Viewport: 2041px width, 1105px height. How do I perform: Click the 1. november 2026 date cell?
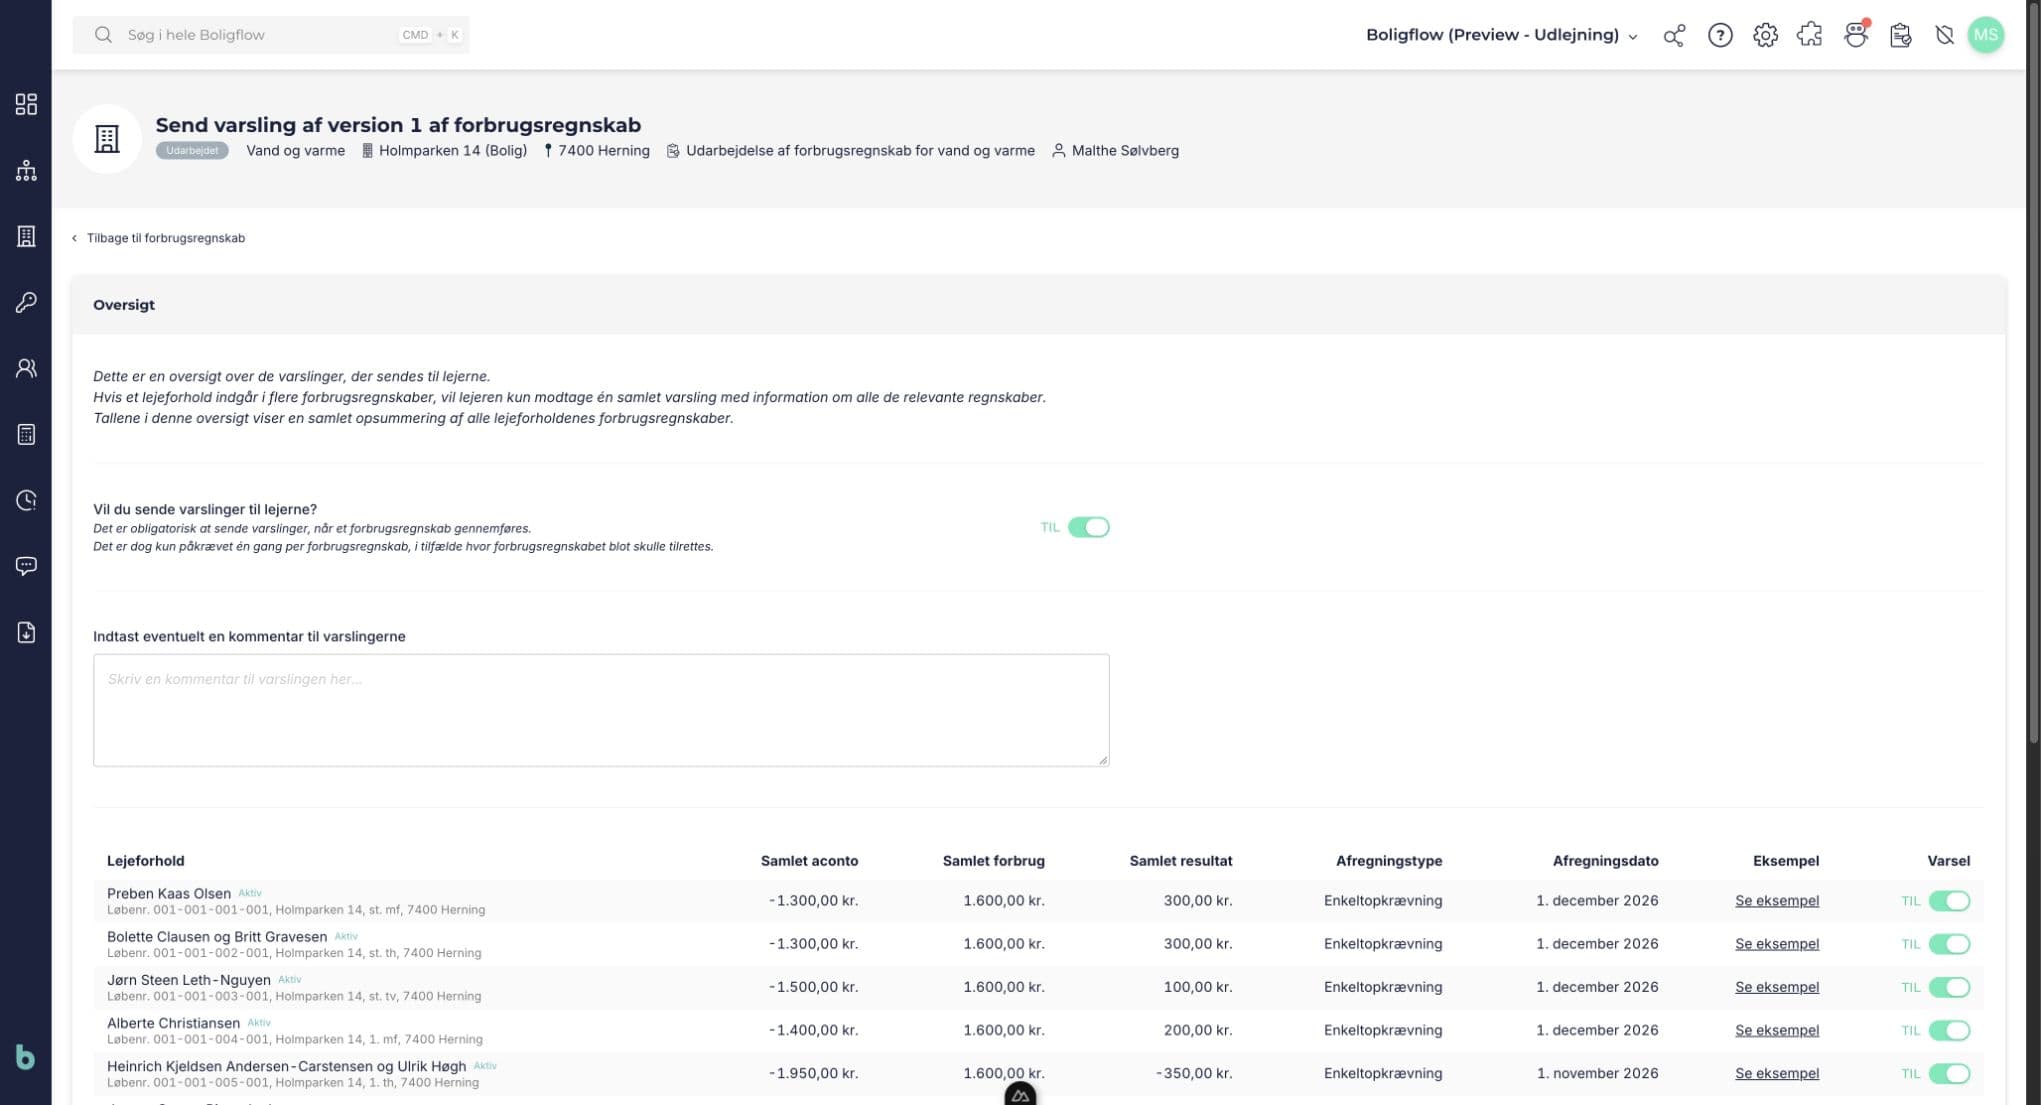click(x=1597, y=1073)
